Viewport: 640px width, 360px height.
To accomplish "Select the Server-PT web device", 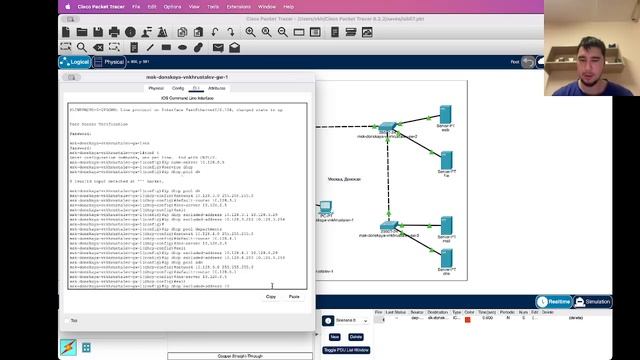I will [445, 116].
